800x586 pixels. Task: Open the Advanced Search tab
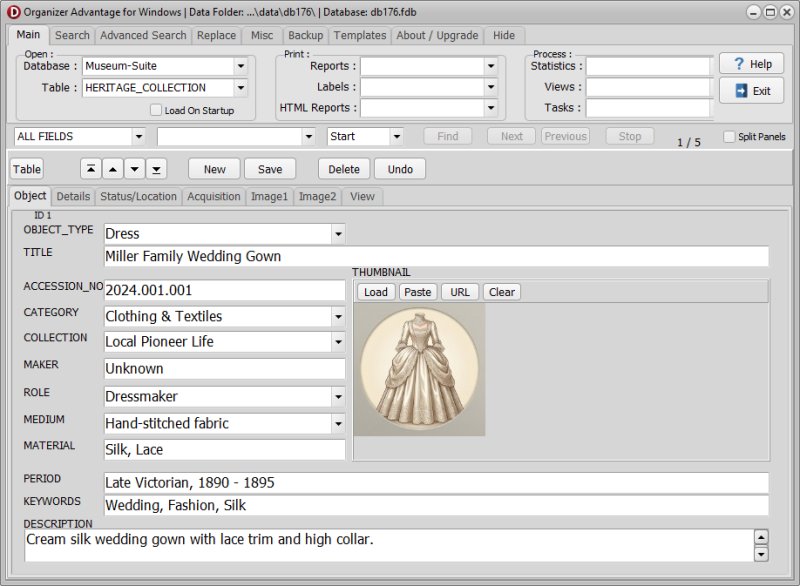click(143, 35)
